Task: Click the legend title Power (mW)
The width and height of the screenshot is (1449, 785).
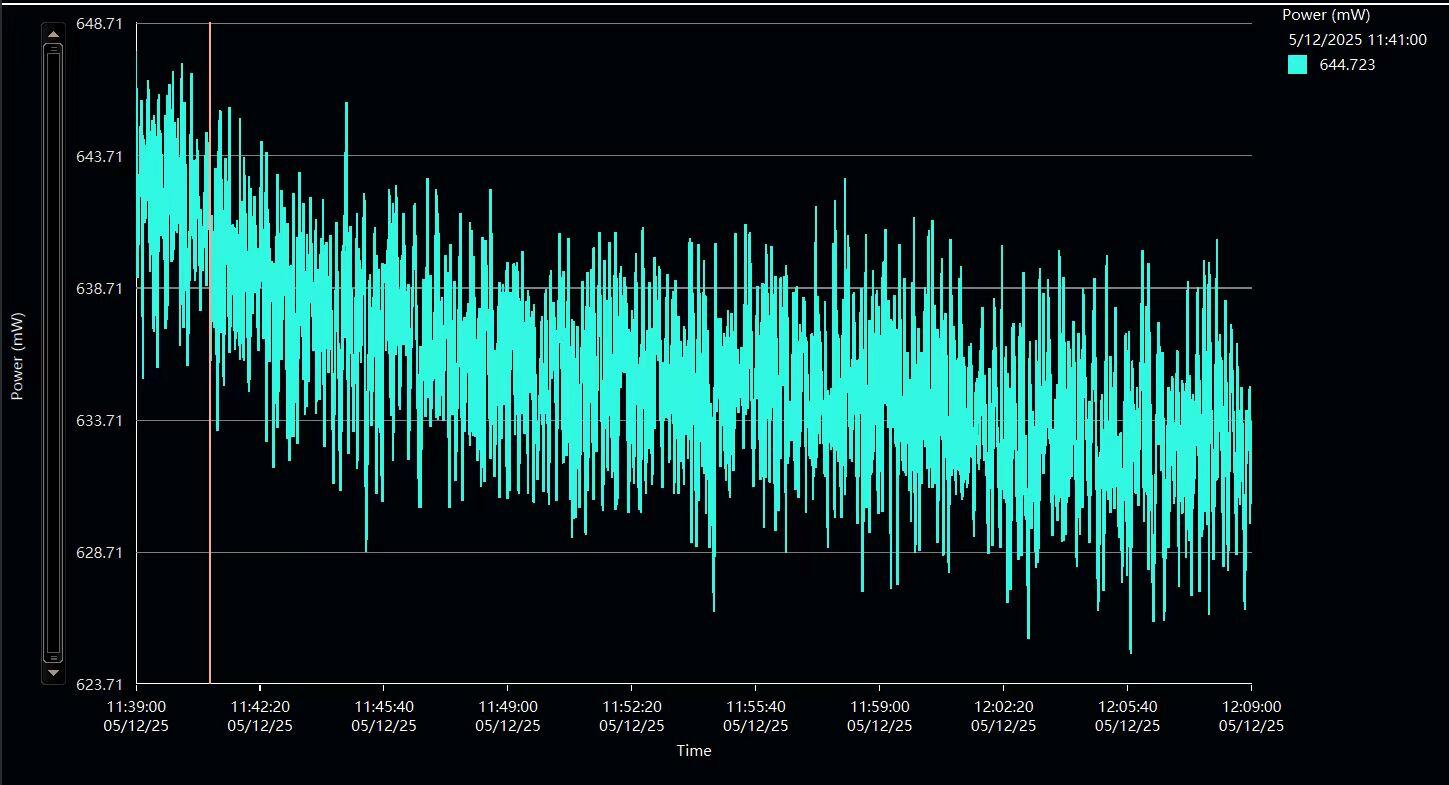Action: pyautogui.click(x=1325, y=15)
